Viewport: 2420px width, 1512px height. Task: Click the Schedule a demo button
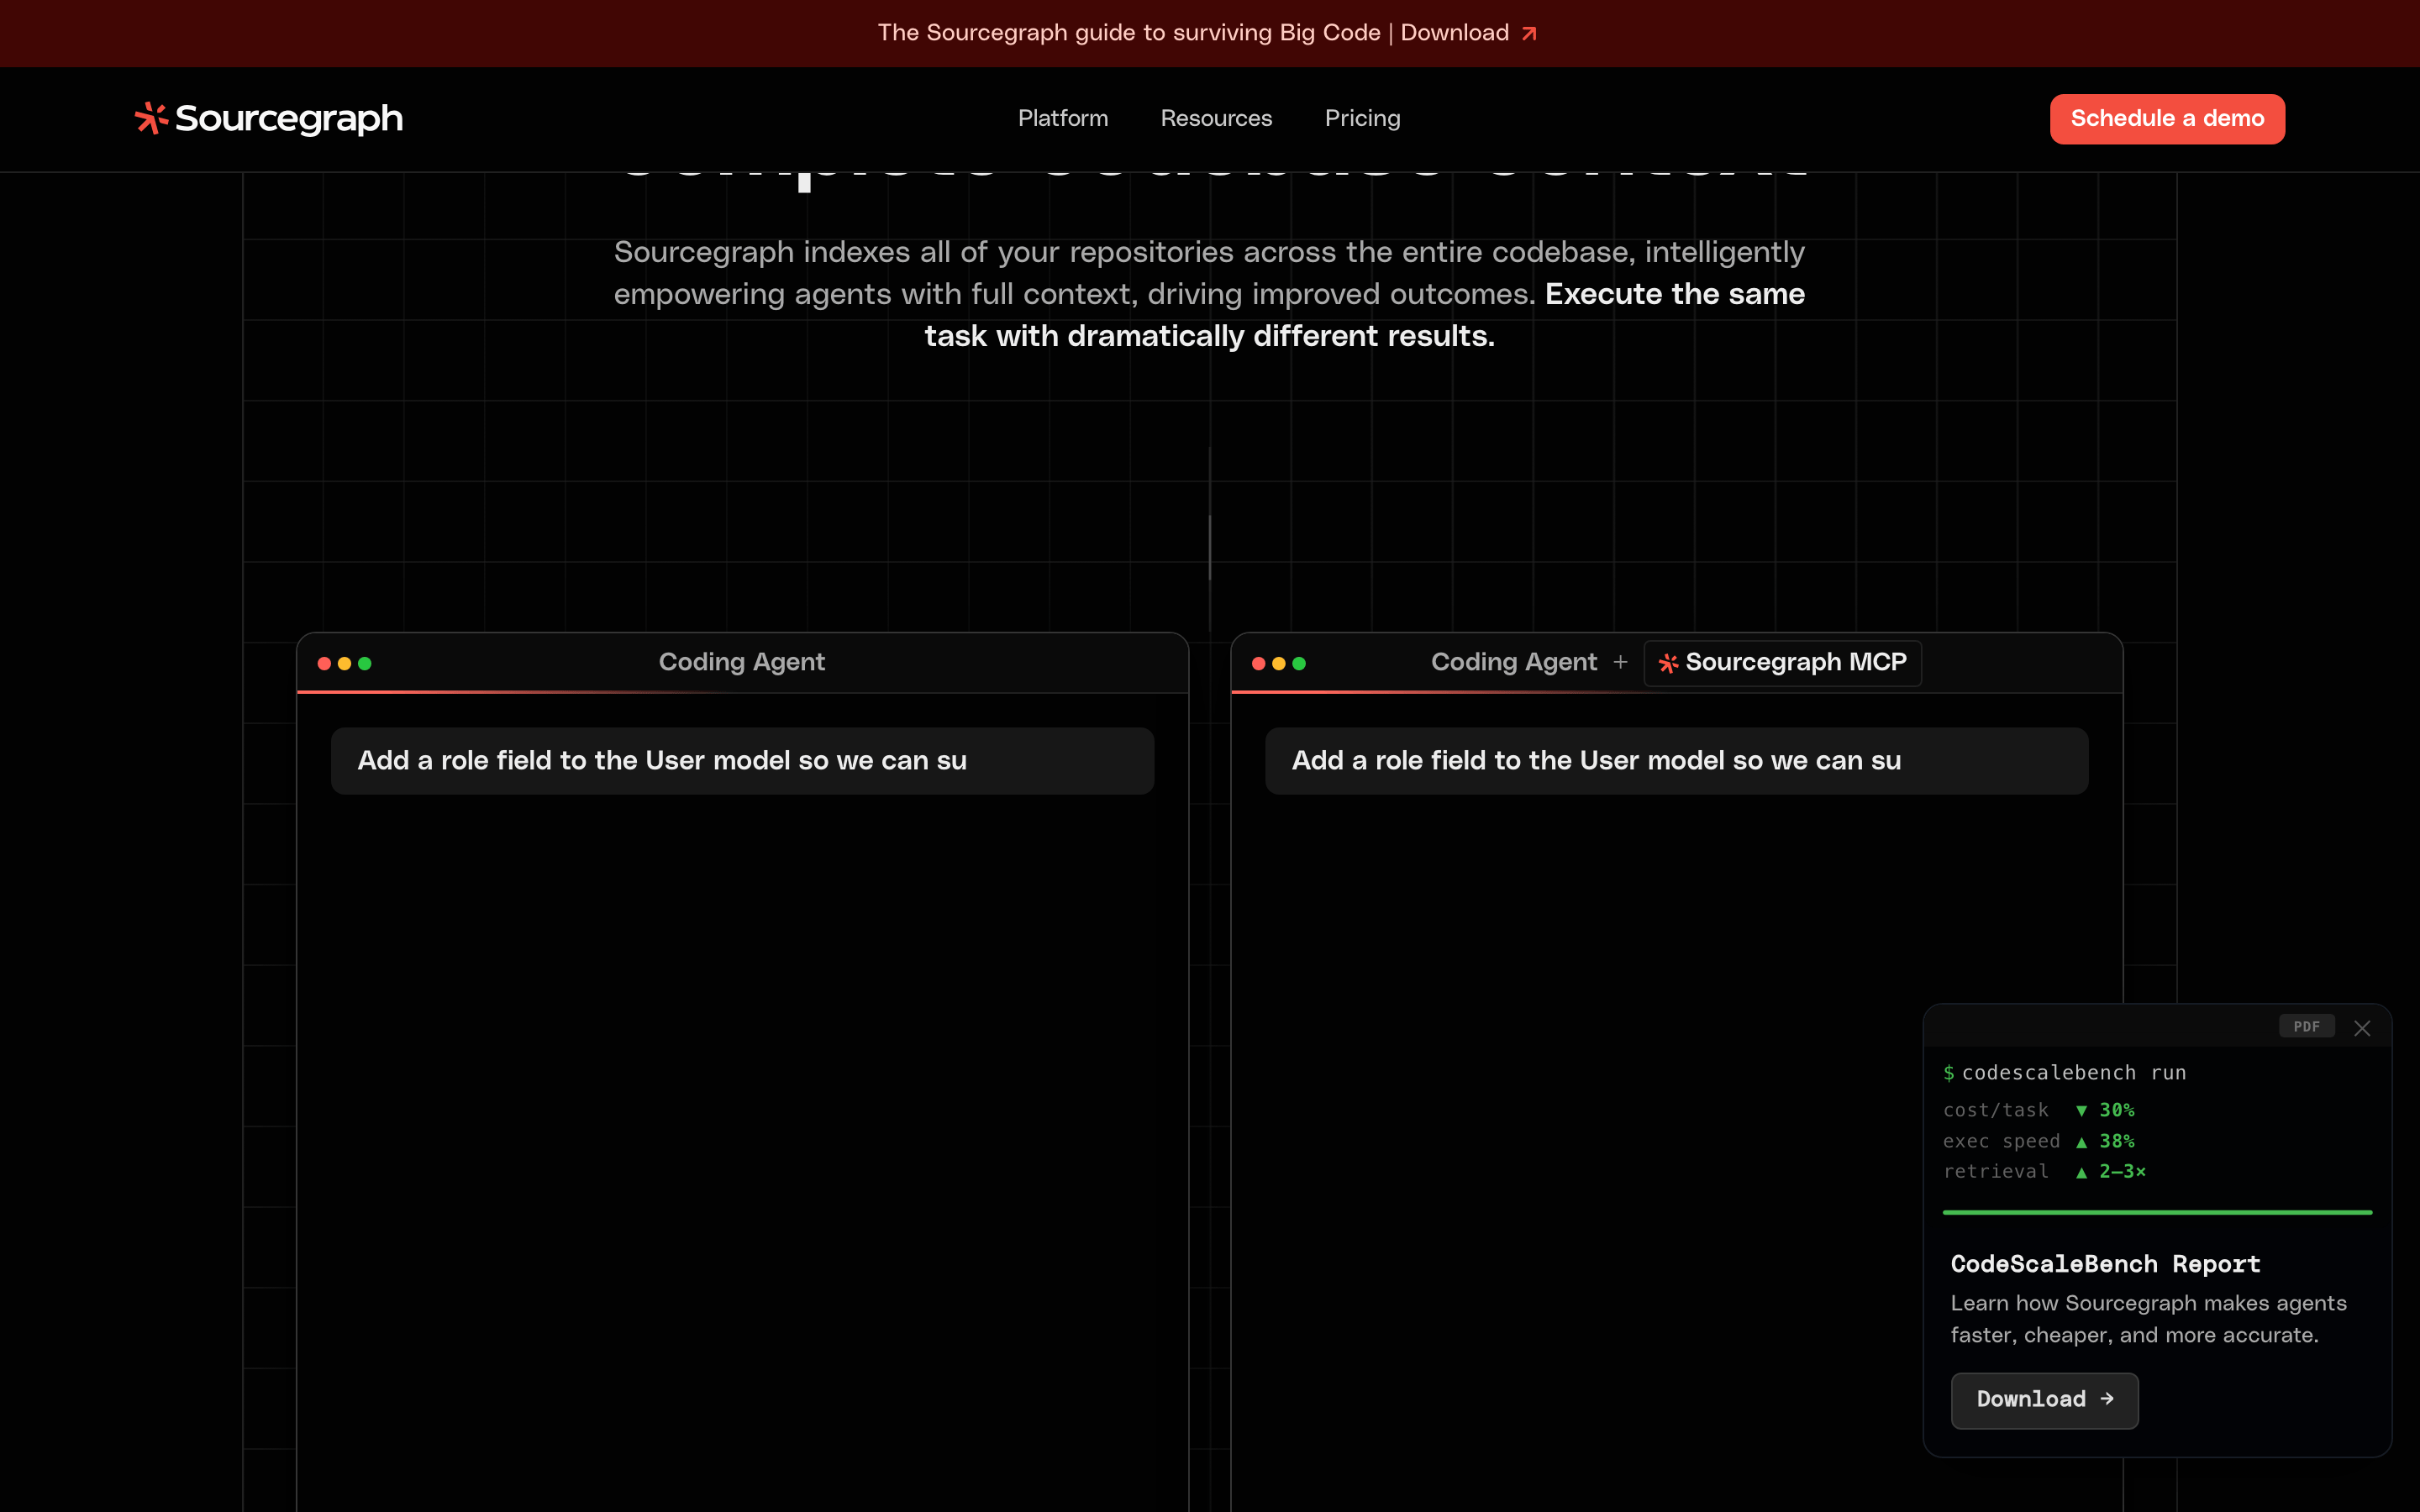click(x=2167, y=119)
